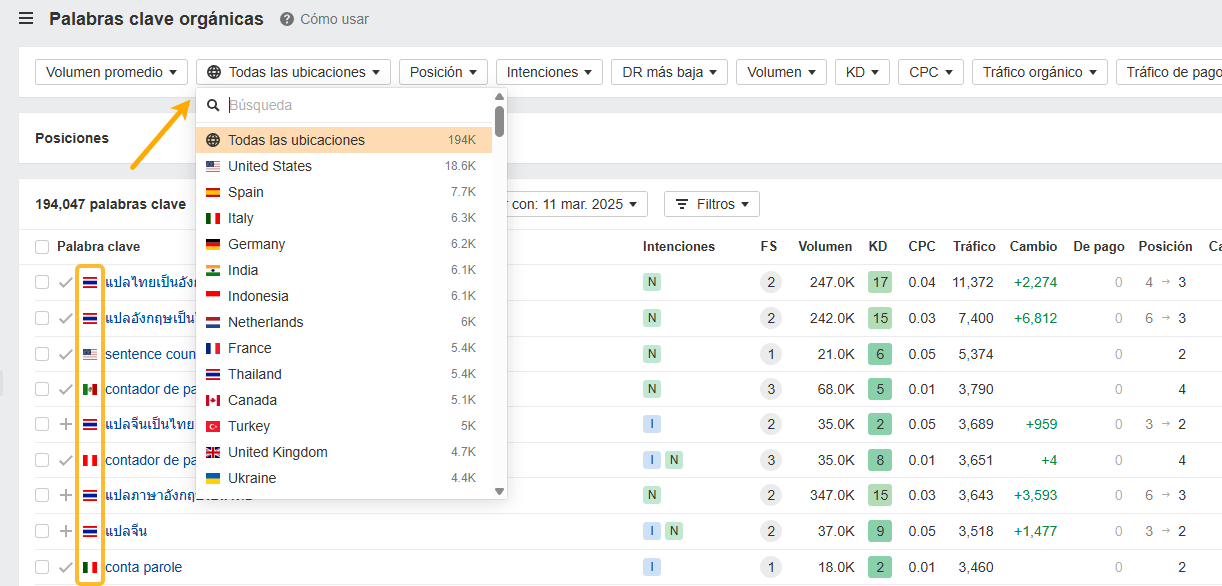
Task: Open the conta parole keyword link
Action: click(143, 567)
